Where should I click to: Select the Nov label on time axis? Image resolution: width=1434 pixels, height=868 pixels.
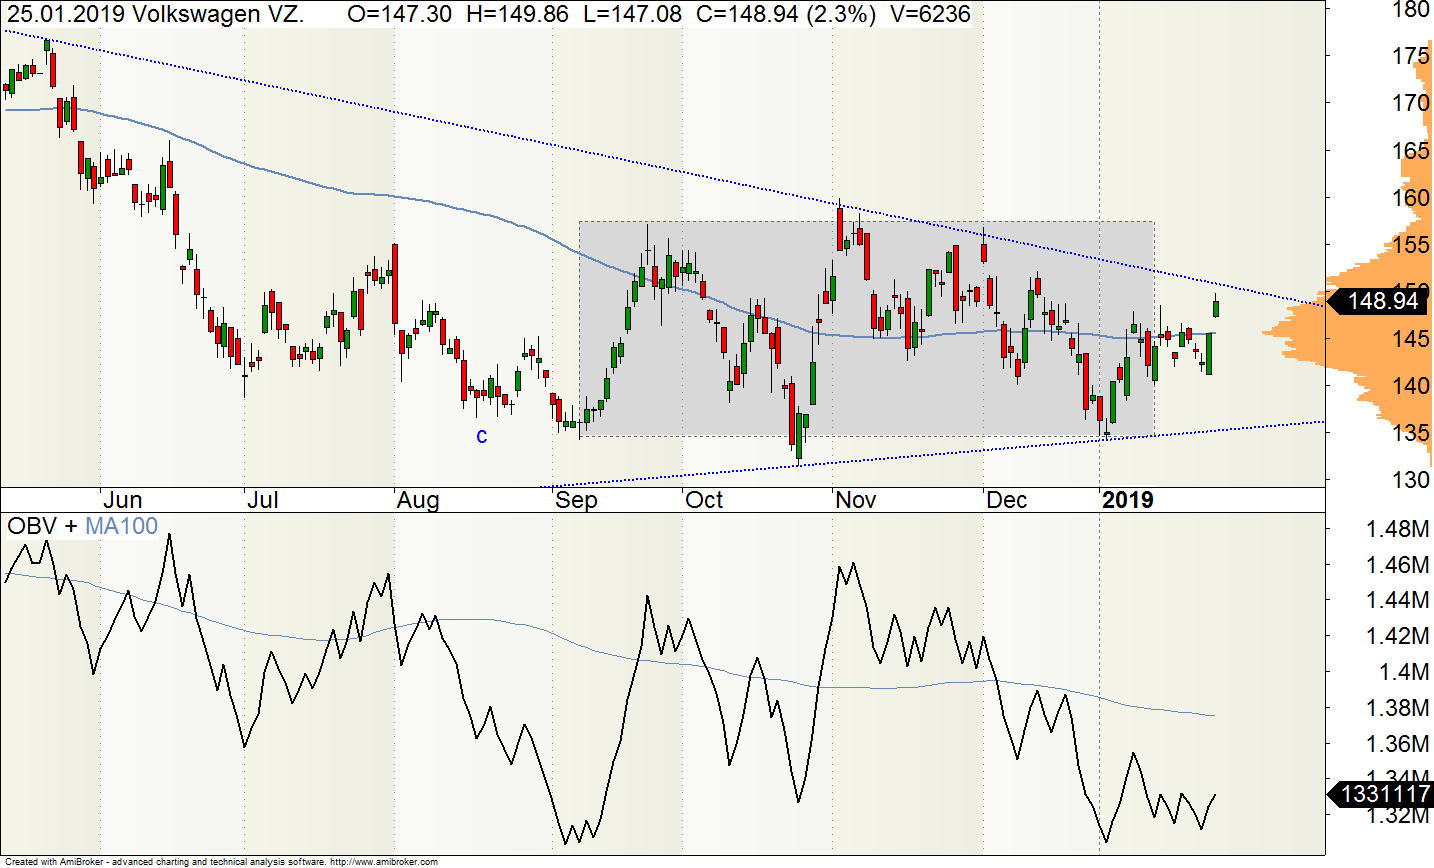(x=855, y=500)
